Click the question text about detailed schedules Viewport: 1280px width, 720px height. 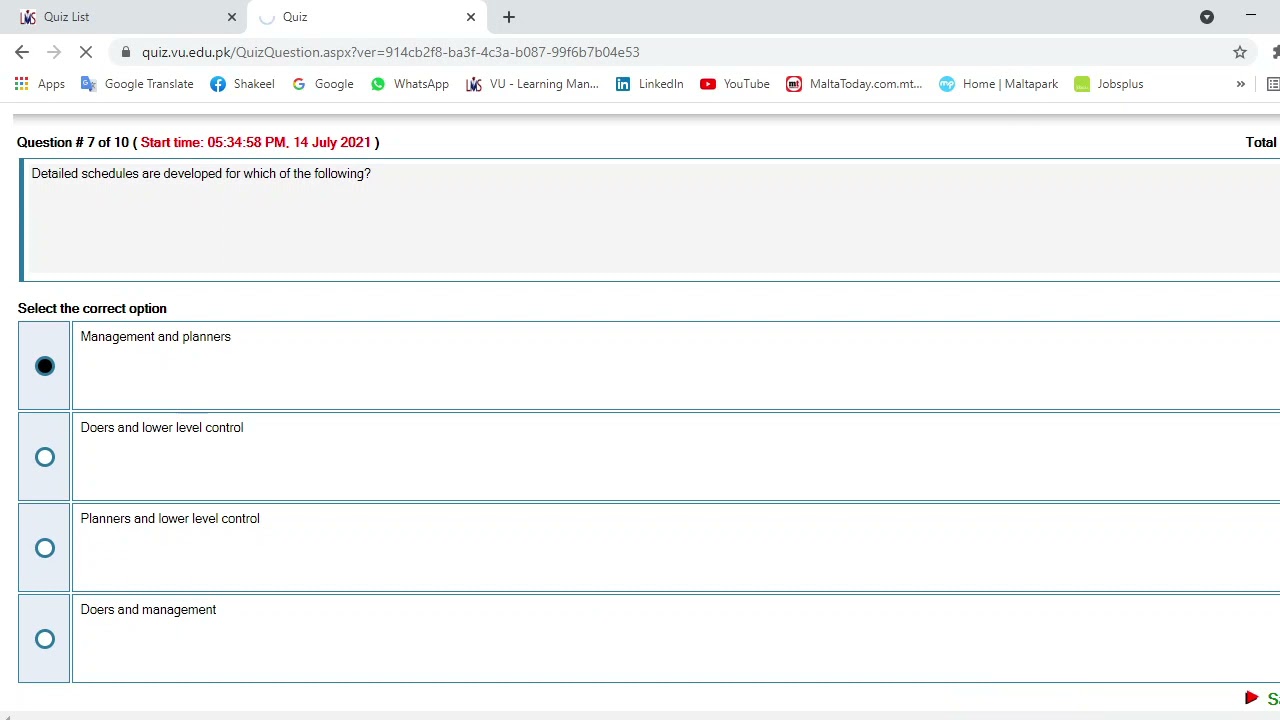[201, 174]
